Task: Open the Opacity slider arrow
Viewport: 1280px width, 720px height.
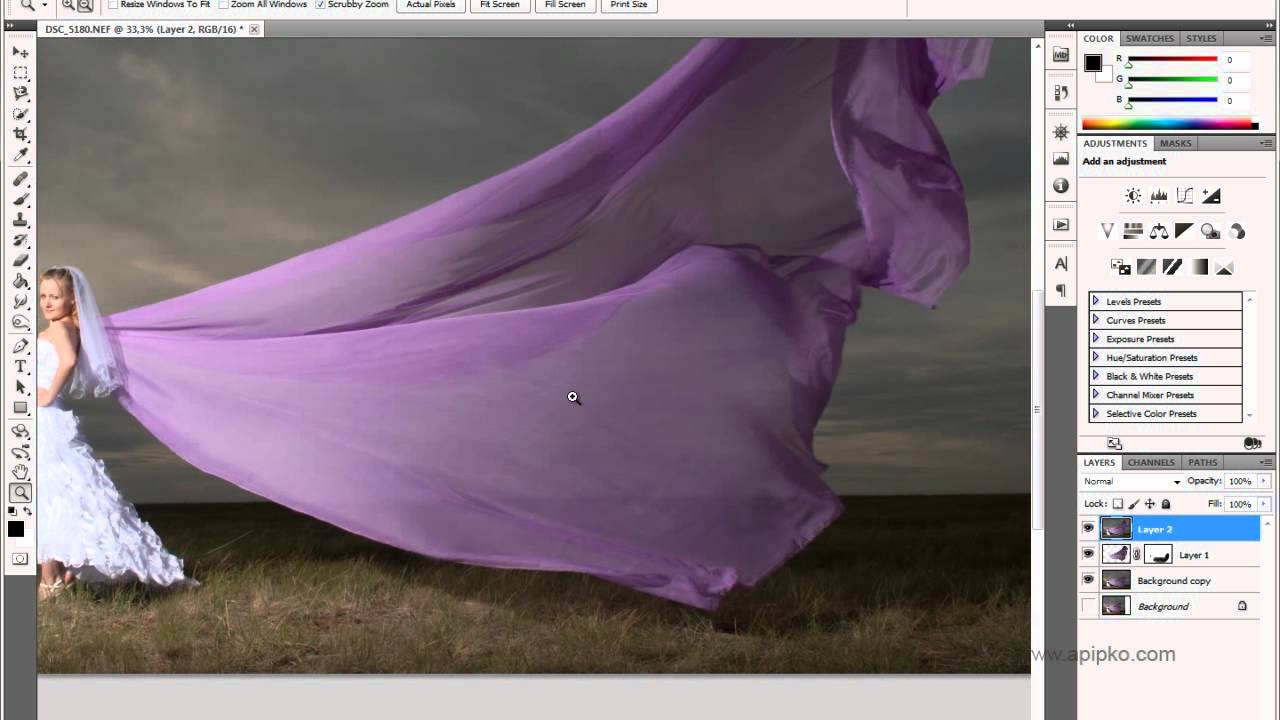Action: coord(1264,481)
